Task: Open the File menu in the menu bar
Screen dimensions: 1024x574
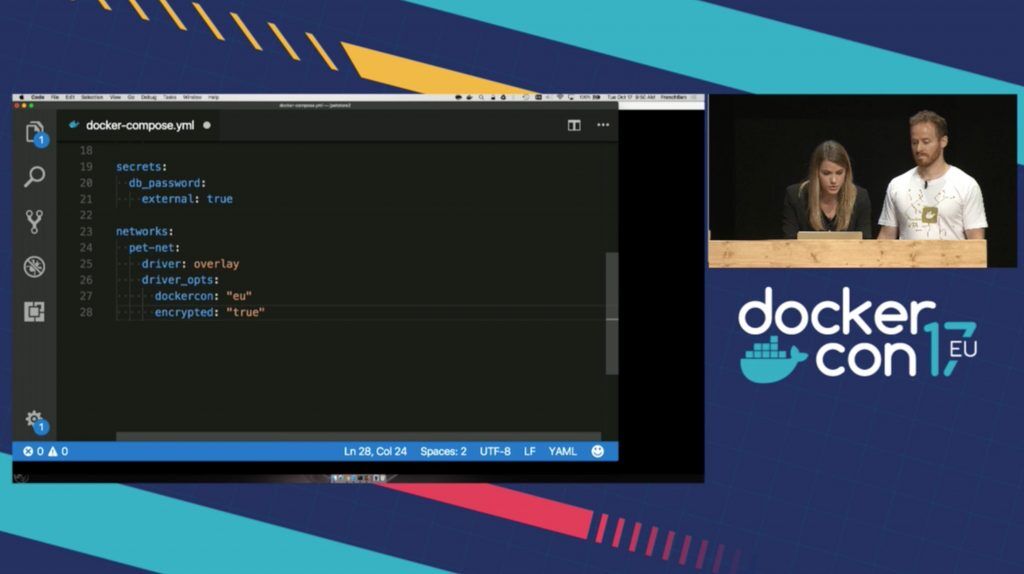Action: pos(55,97)
